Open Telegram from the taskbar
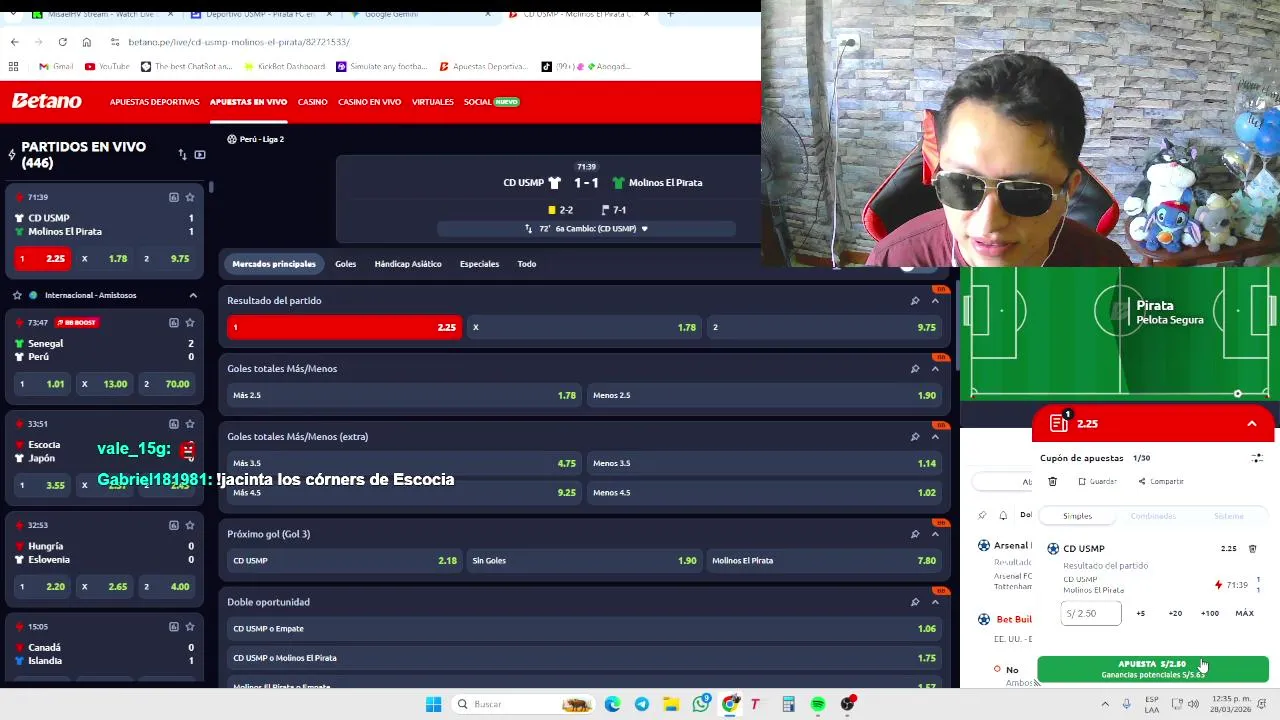 (x=641, y=704)
